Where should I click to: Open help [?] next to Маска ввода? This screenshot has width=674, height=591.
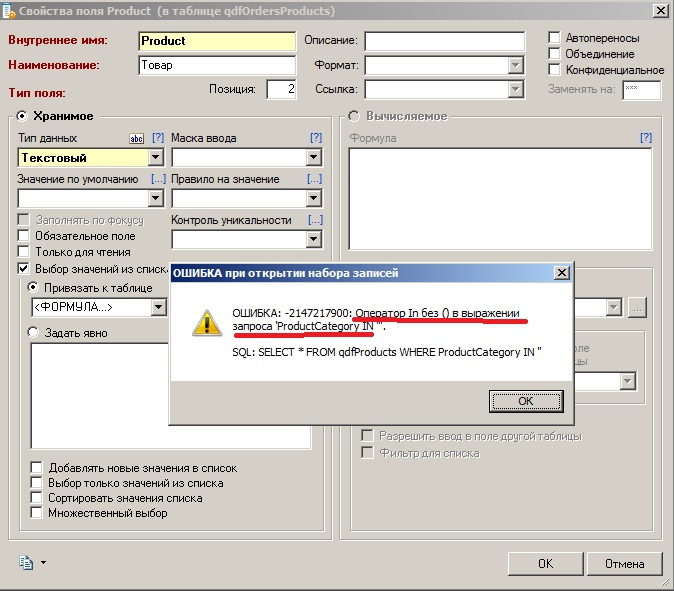[316, 138]
